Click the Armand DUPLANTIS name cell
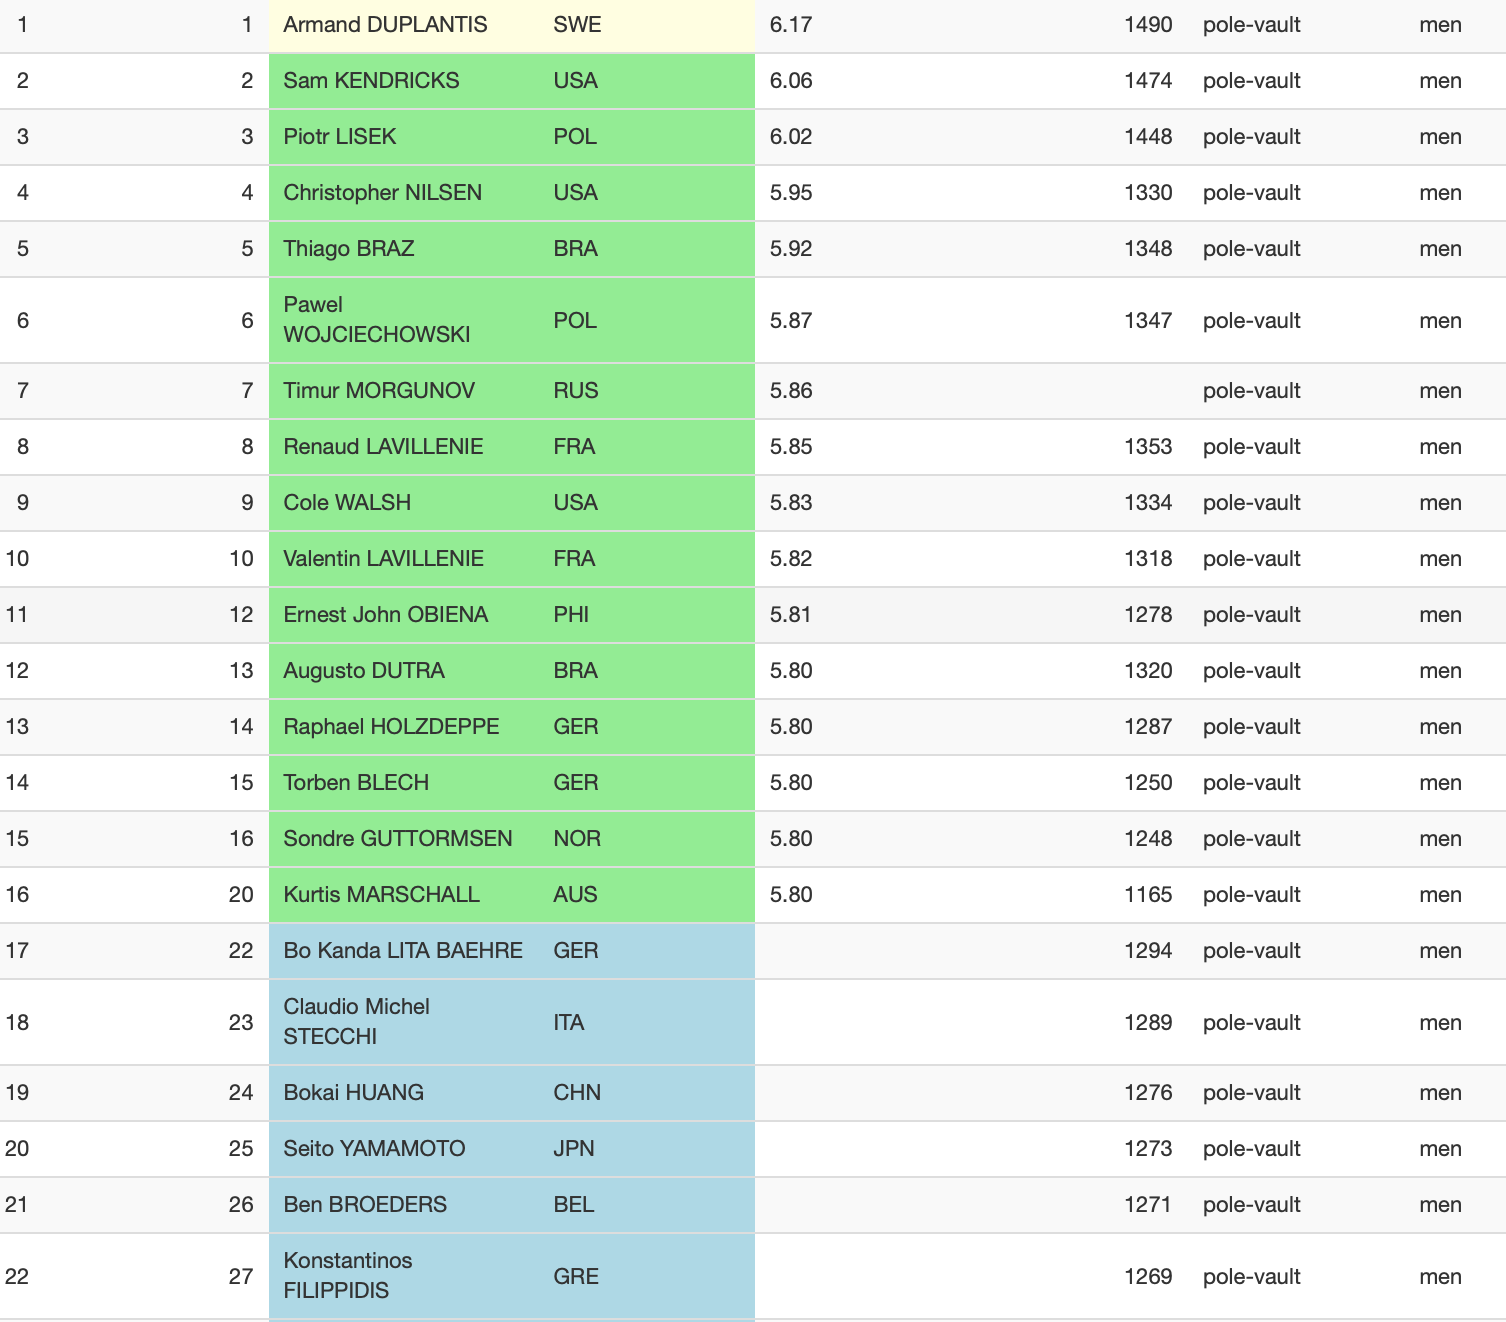 pos(385,25)
